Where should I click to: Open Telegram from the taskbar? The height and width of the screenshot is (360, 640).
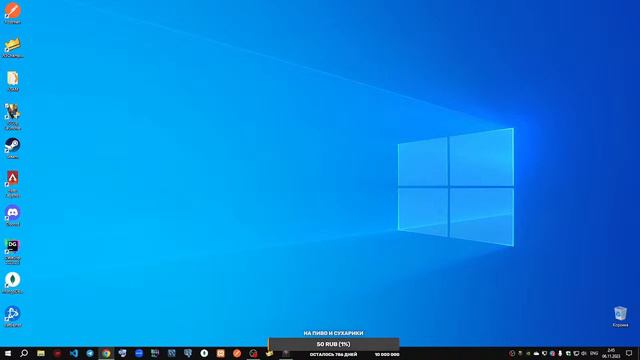(90, 353)
